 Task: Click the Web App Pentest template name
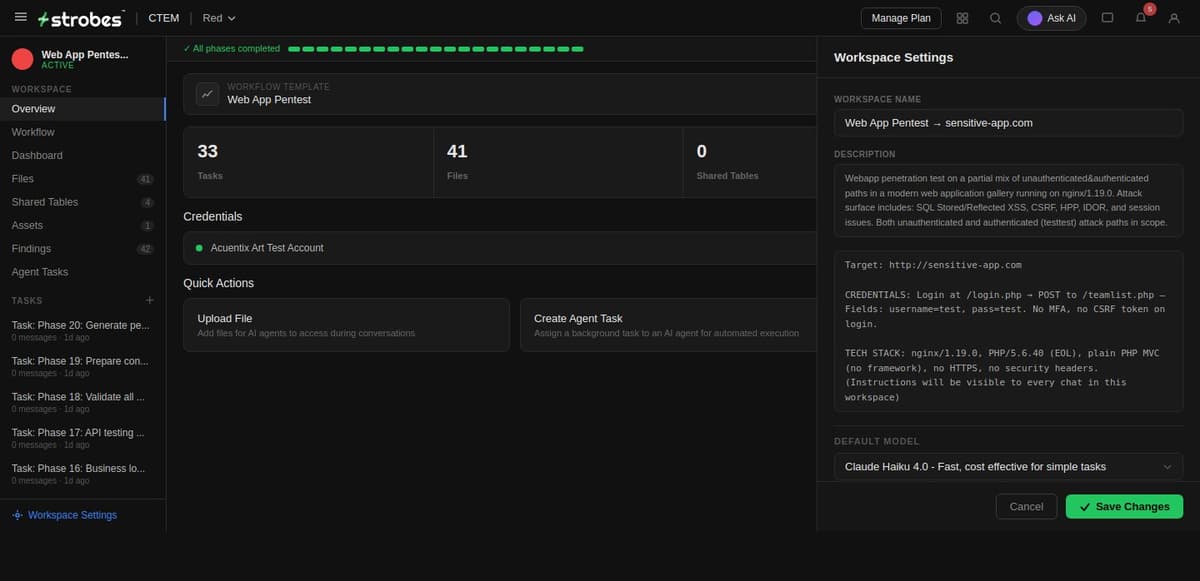pyautogui.click(x=269, y=100)
